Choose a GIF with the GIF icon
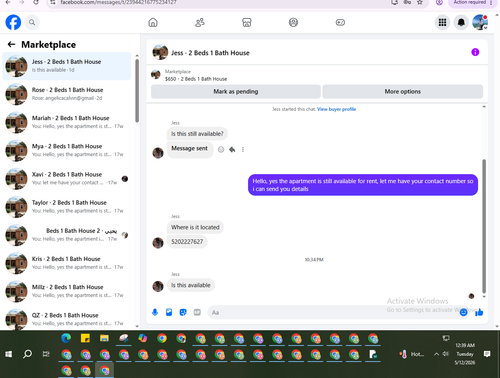 click(x=197, y=312)
